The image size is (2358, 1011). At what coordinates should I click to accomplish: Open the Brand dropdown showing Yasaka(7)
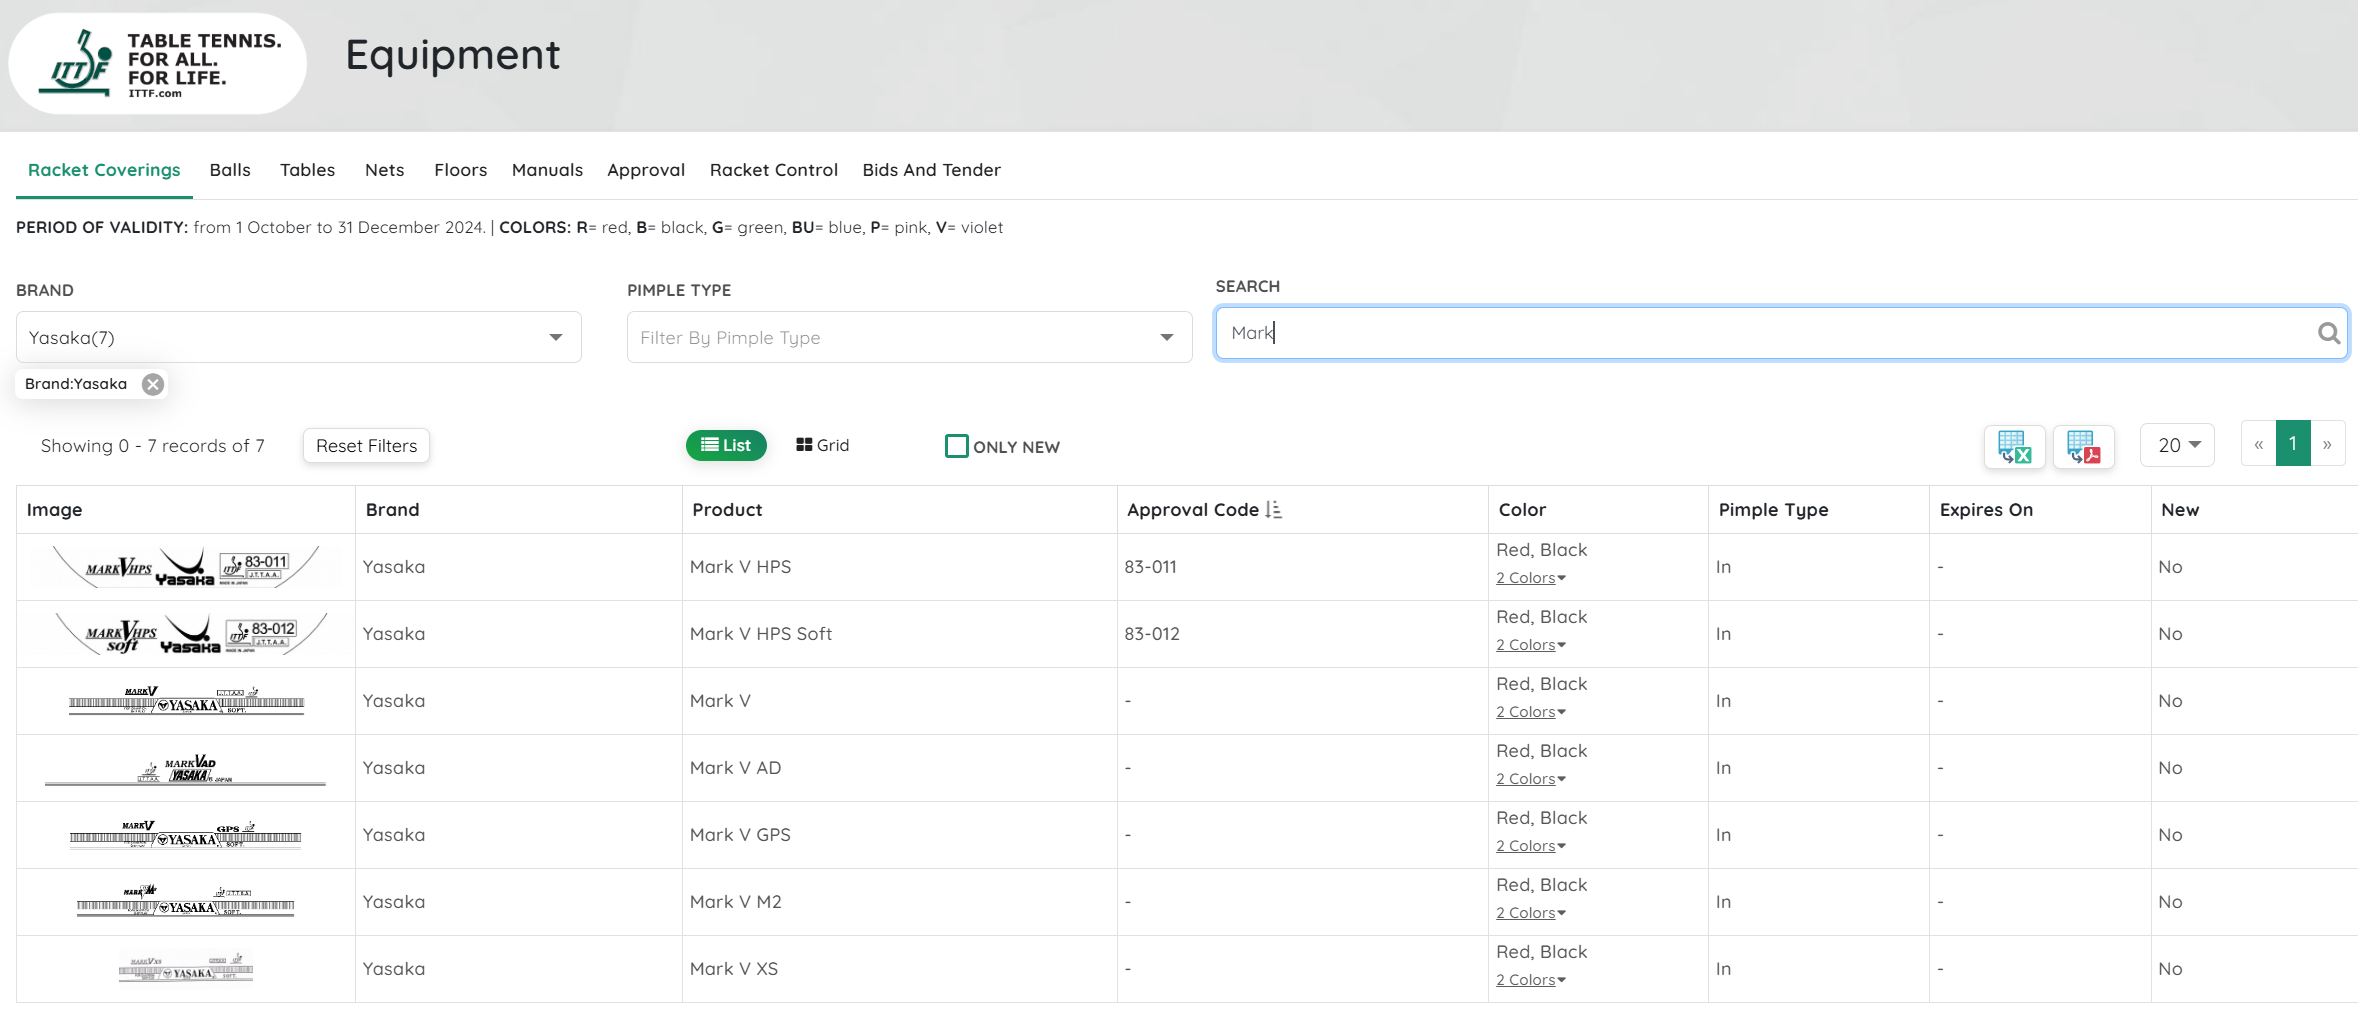pos(299,337)
